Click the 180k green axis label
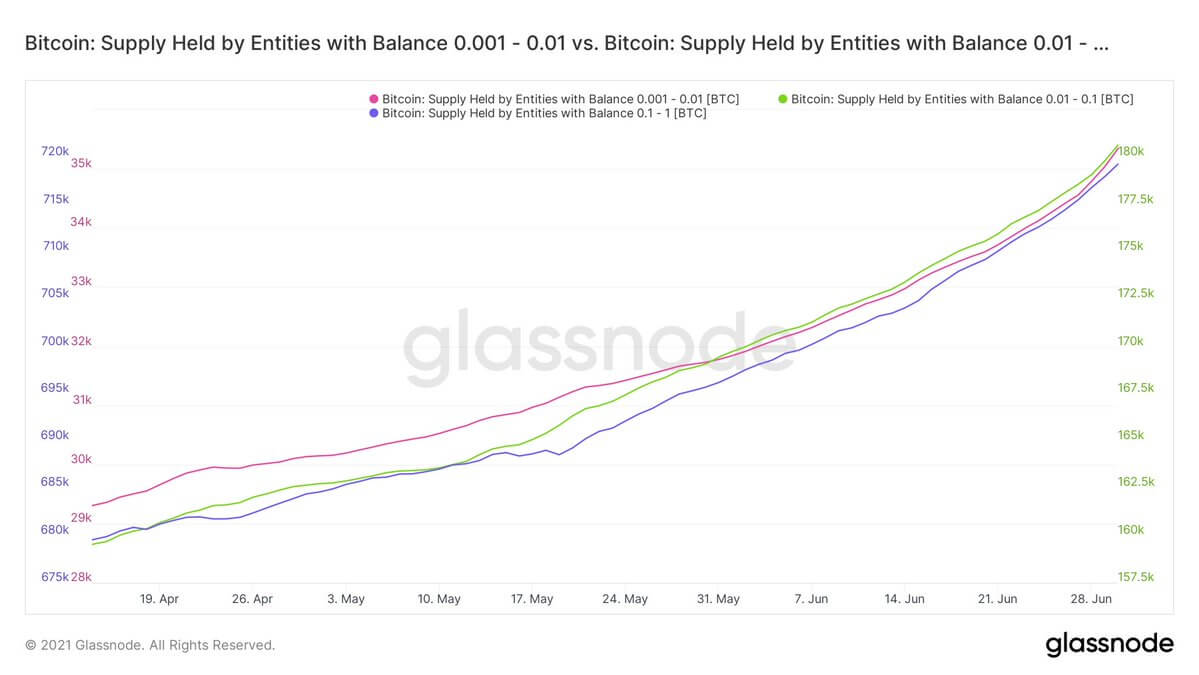Image resolution: width=1199 pixels, height=675 pixels. [x=1131, y=151]
